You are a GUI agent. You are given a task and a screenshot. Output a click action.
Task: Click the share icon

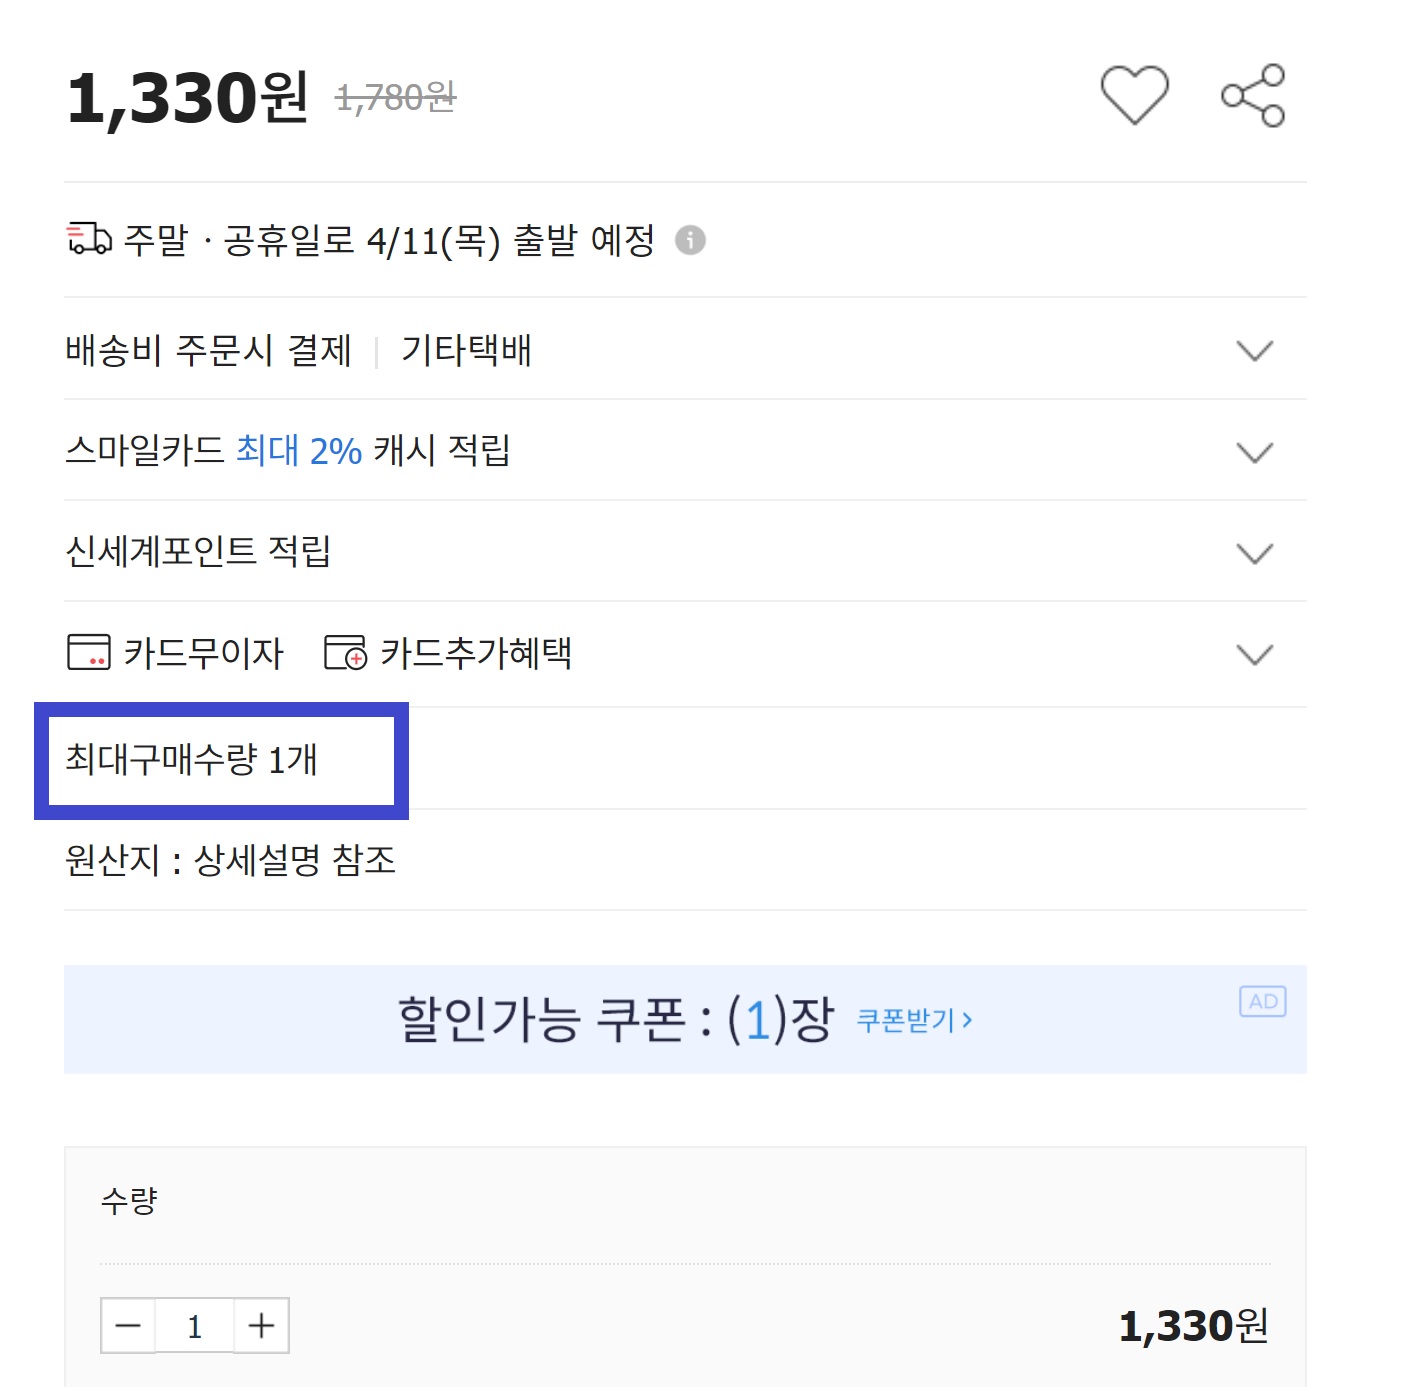(1253, 96)
